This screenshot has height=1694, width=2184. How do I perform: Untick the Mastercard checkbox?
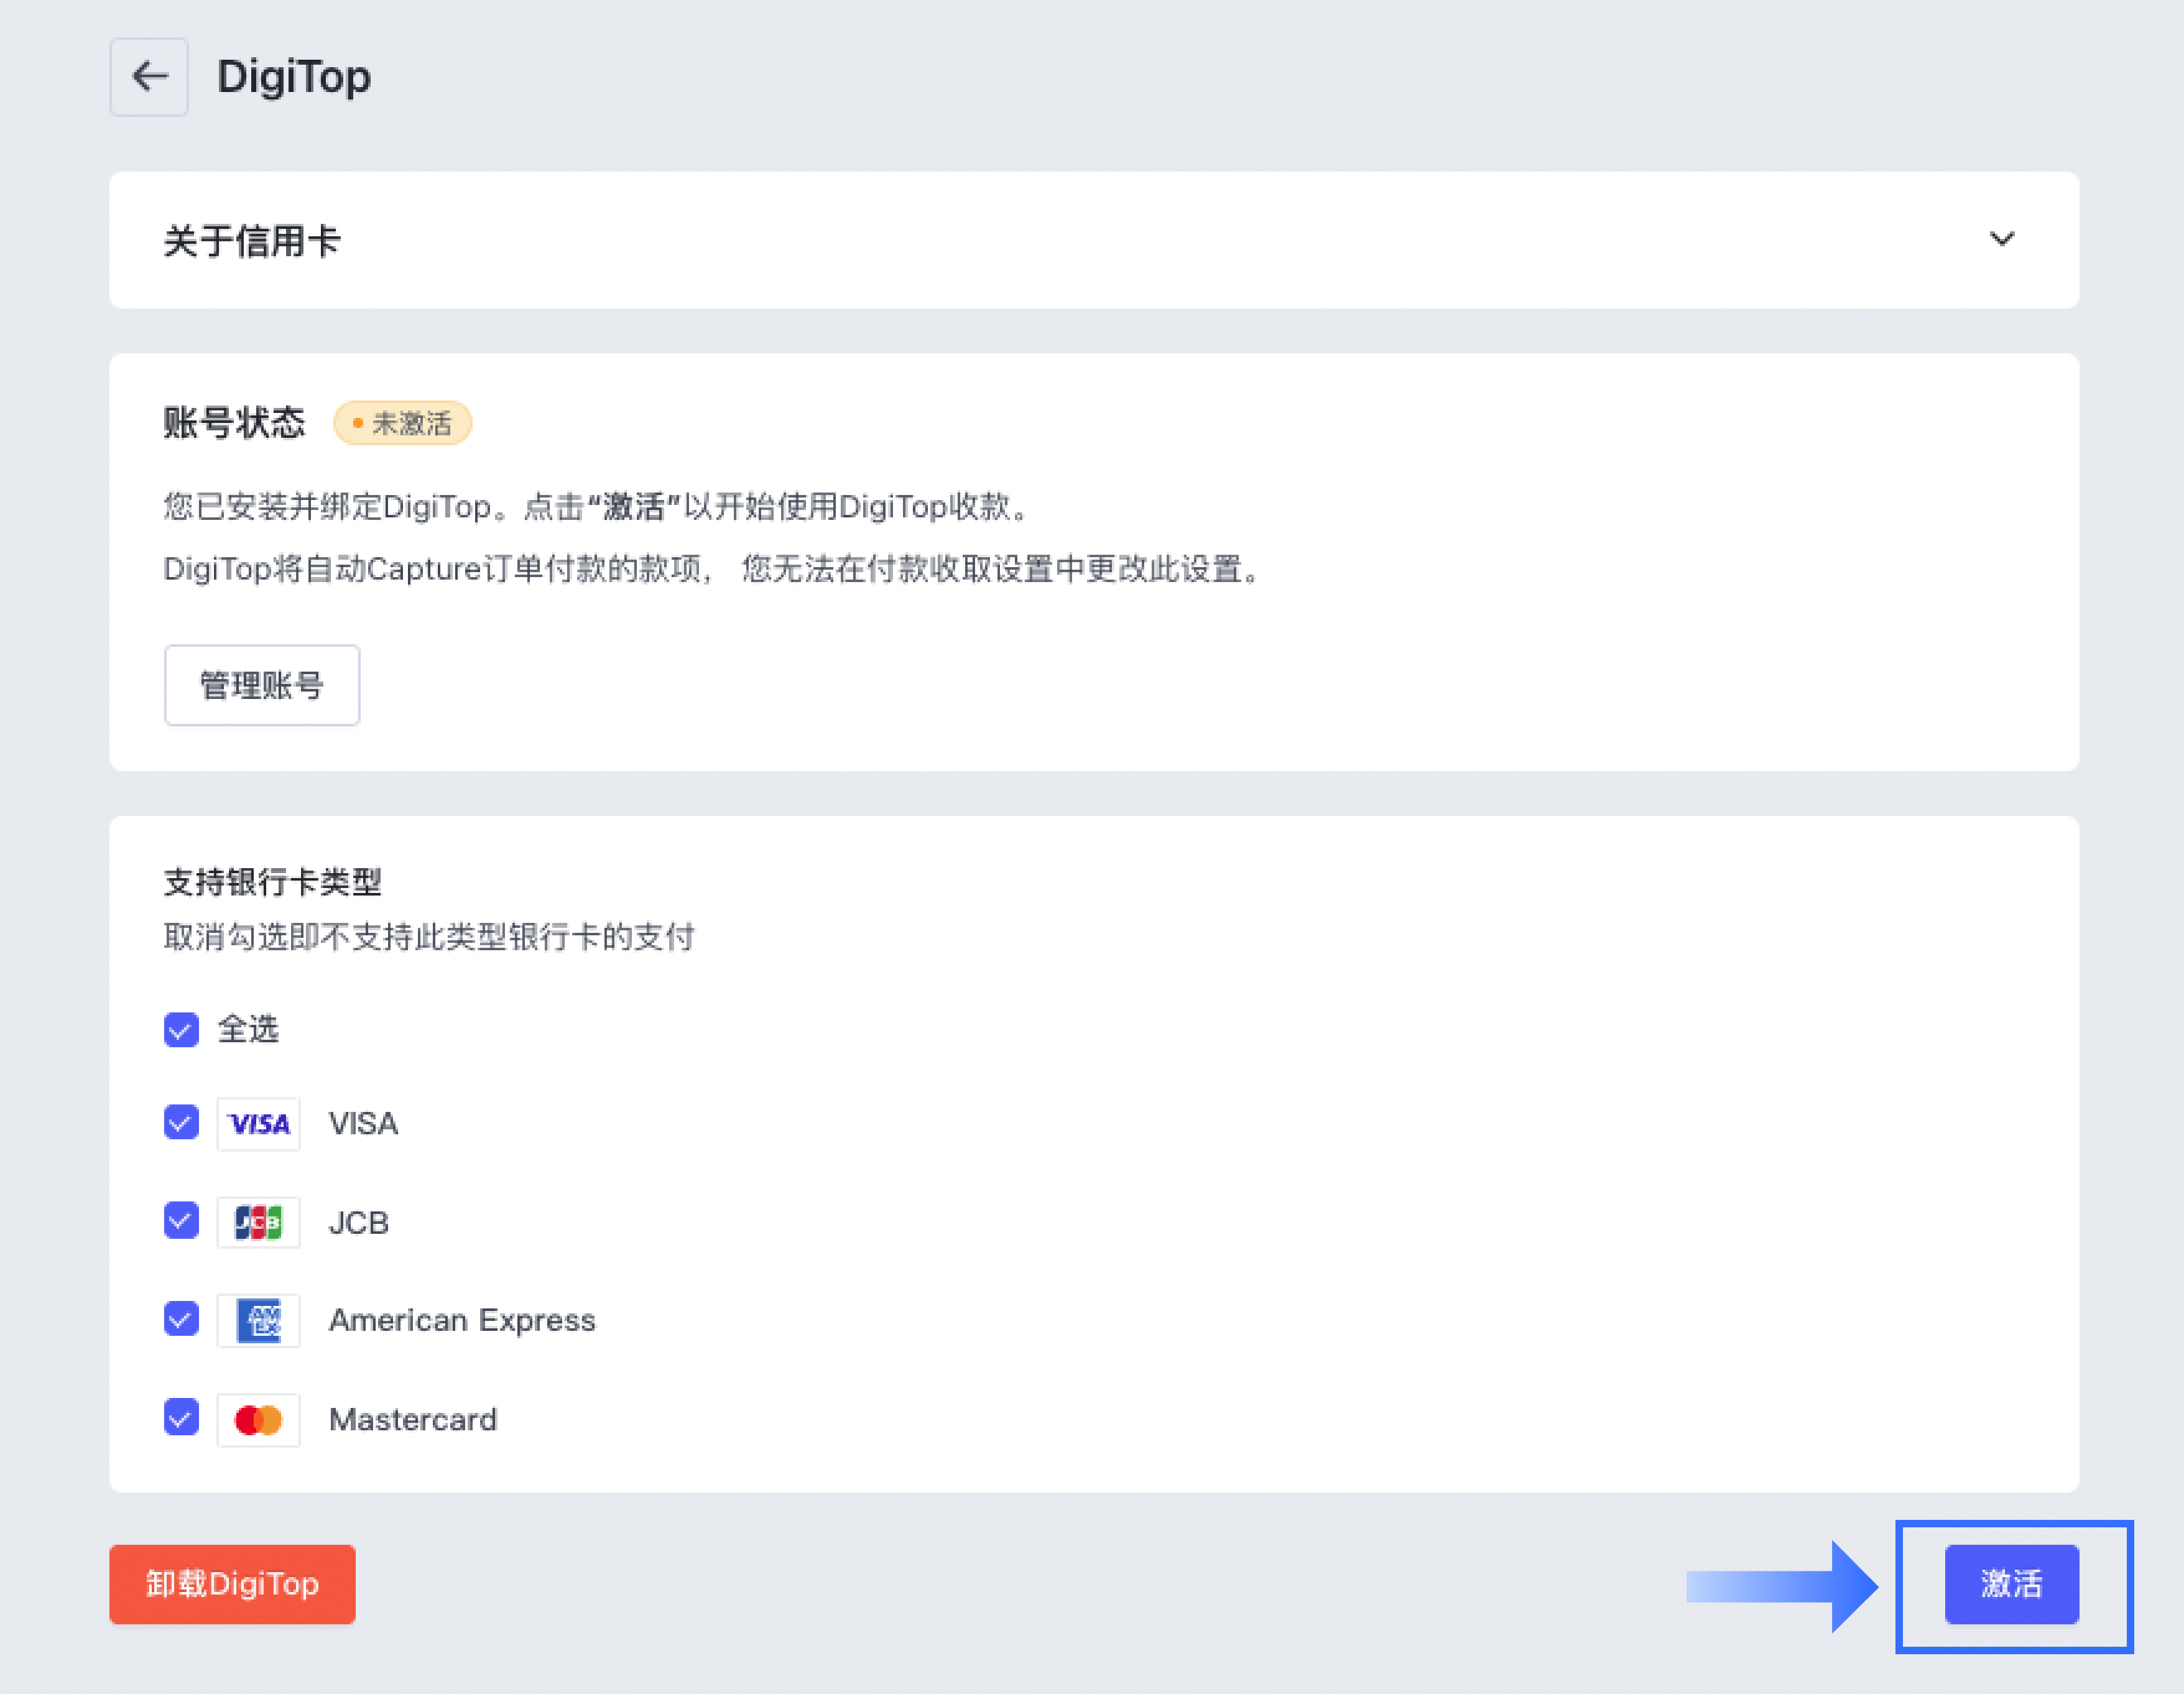181,1418
